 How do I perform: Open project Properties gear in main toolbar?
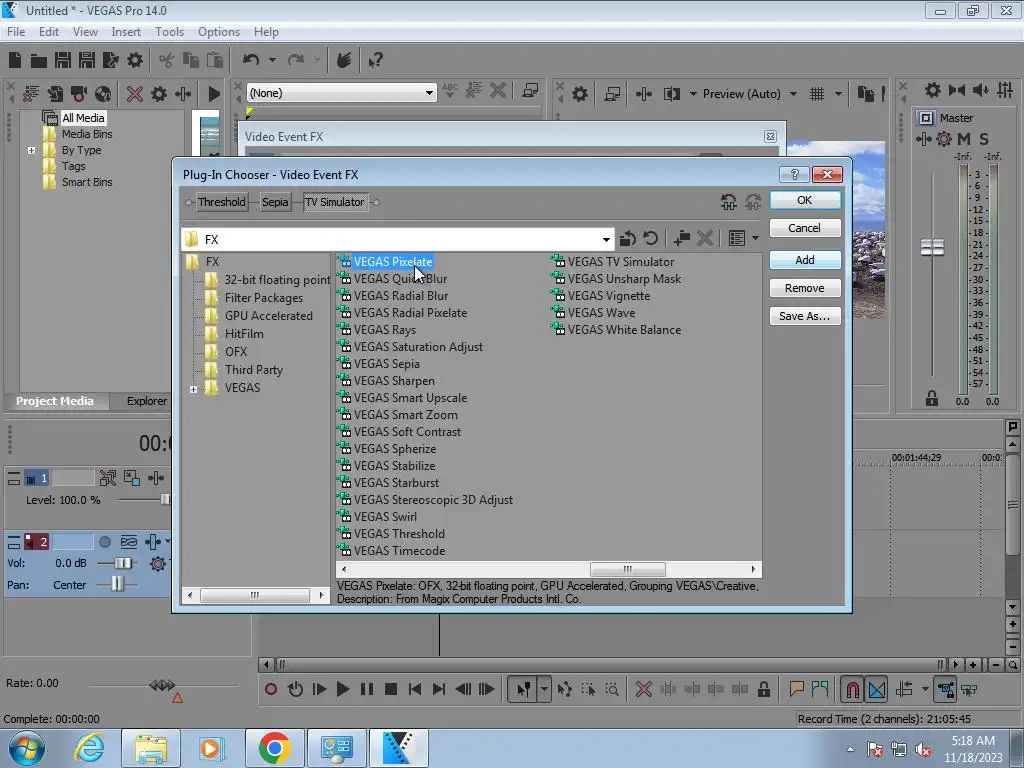pos(135,61)
